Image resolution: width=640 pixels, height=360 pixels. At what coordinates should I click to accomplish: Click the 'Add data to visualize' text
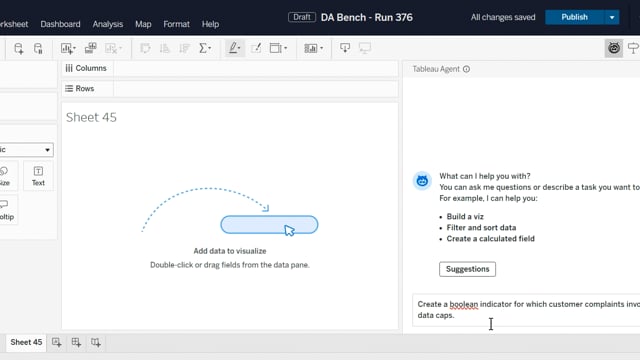[230, 251]
